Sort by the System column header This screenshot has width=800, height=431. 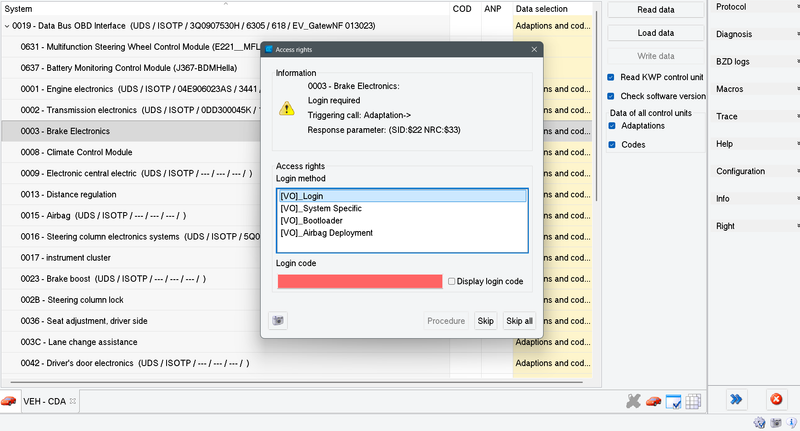[224, 9]
